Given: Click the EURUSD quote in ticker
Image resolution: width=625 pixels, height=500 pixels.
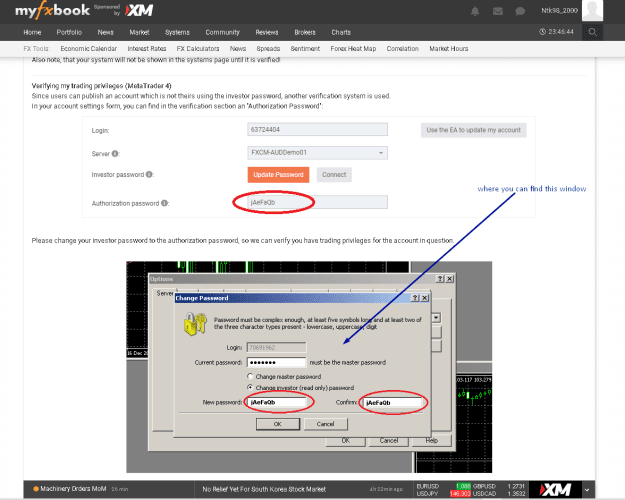Looking at the screenshot, I should click(444, 486).
